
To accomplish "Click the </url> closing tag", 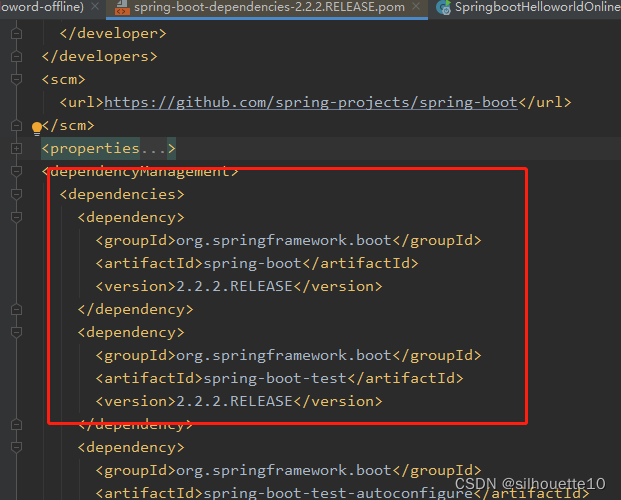I will coord(545,103).
